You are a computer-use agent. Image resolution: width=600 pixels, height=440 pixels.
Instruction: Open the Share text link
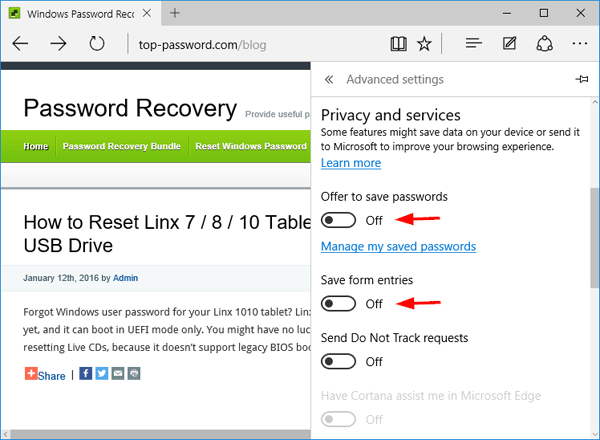(x=51, y=376)
